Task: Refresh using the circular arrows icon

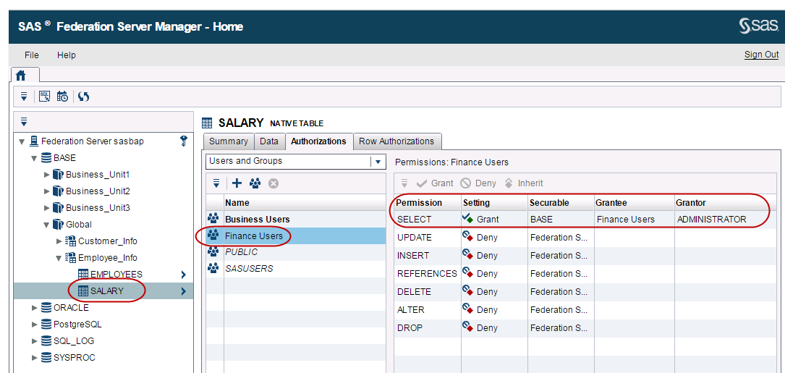Action: click(84, 96)
